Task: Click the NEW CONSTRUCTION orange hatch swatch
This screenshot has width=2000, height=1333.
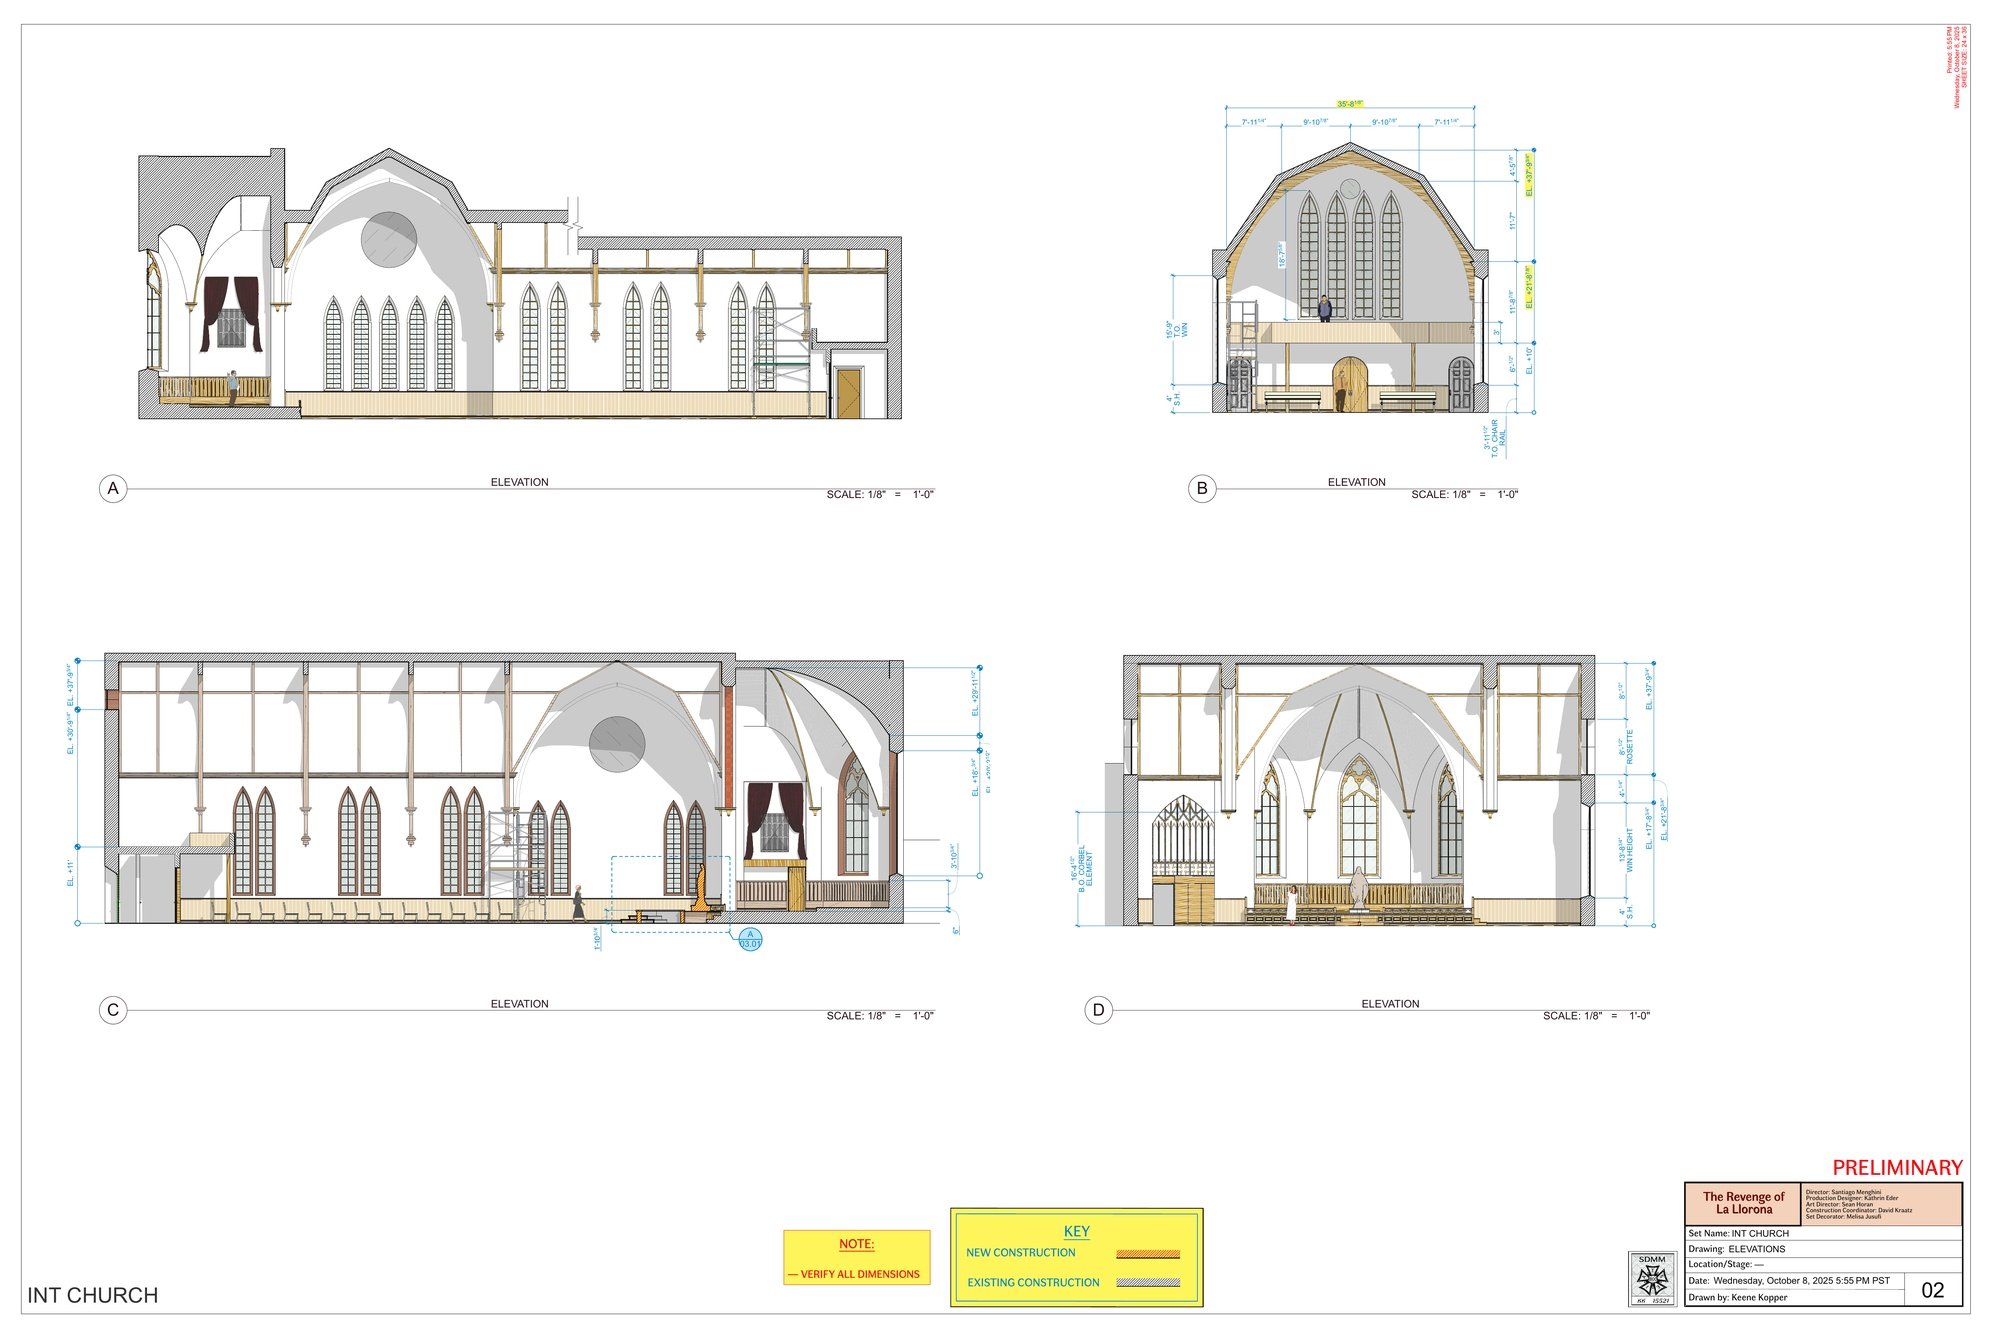Action: point(1147,1252)
